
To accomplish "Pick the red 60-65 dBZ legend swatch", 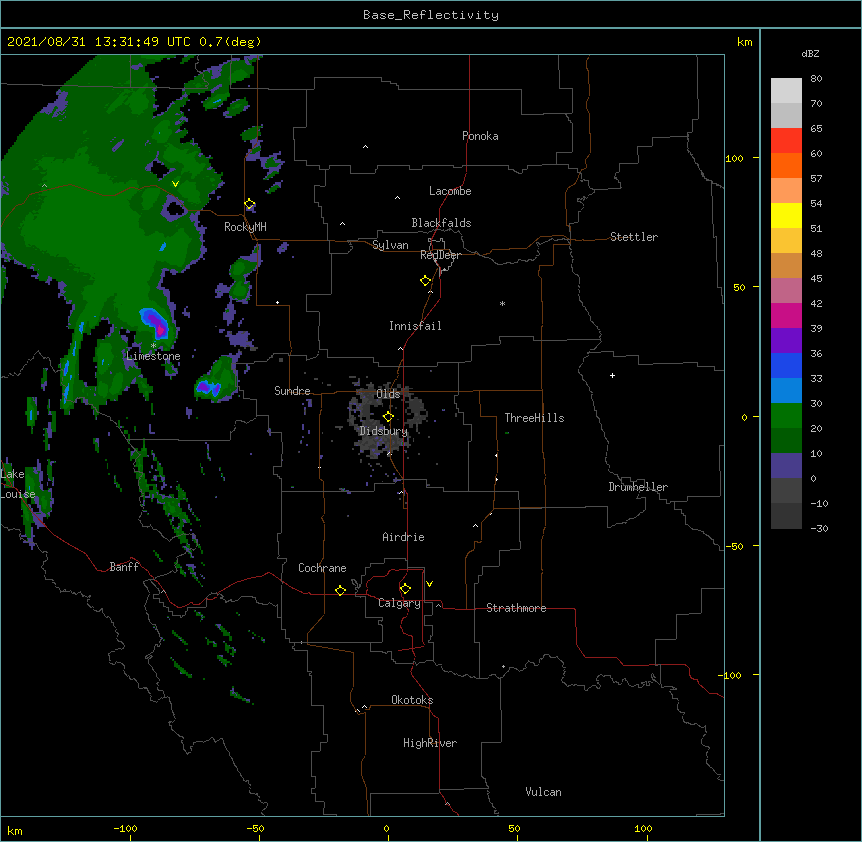I will (786, 140).
